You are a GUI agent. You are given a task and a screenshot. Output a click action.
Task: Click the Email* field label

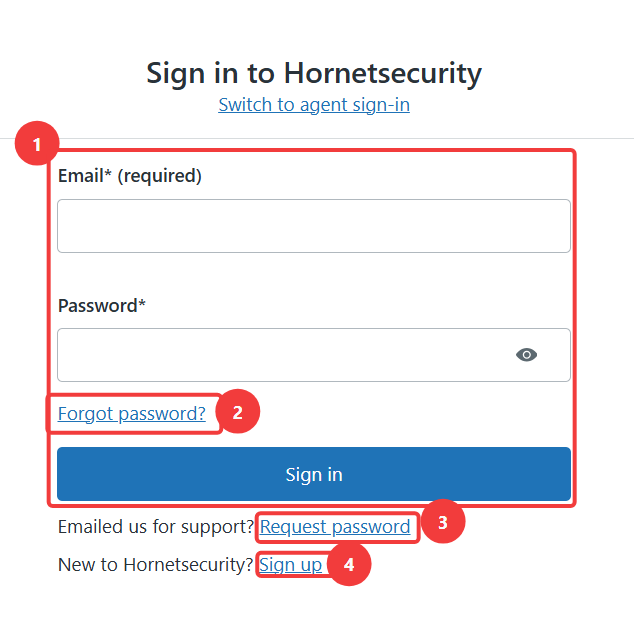pyautogui.click(x=85, y=176)
